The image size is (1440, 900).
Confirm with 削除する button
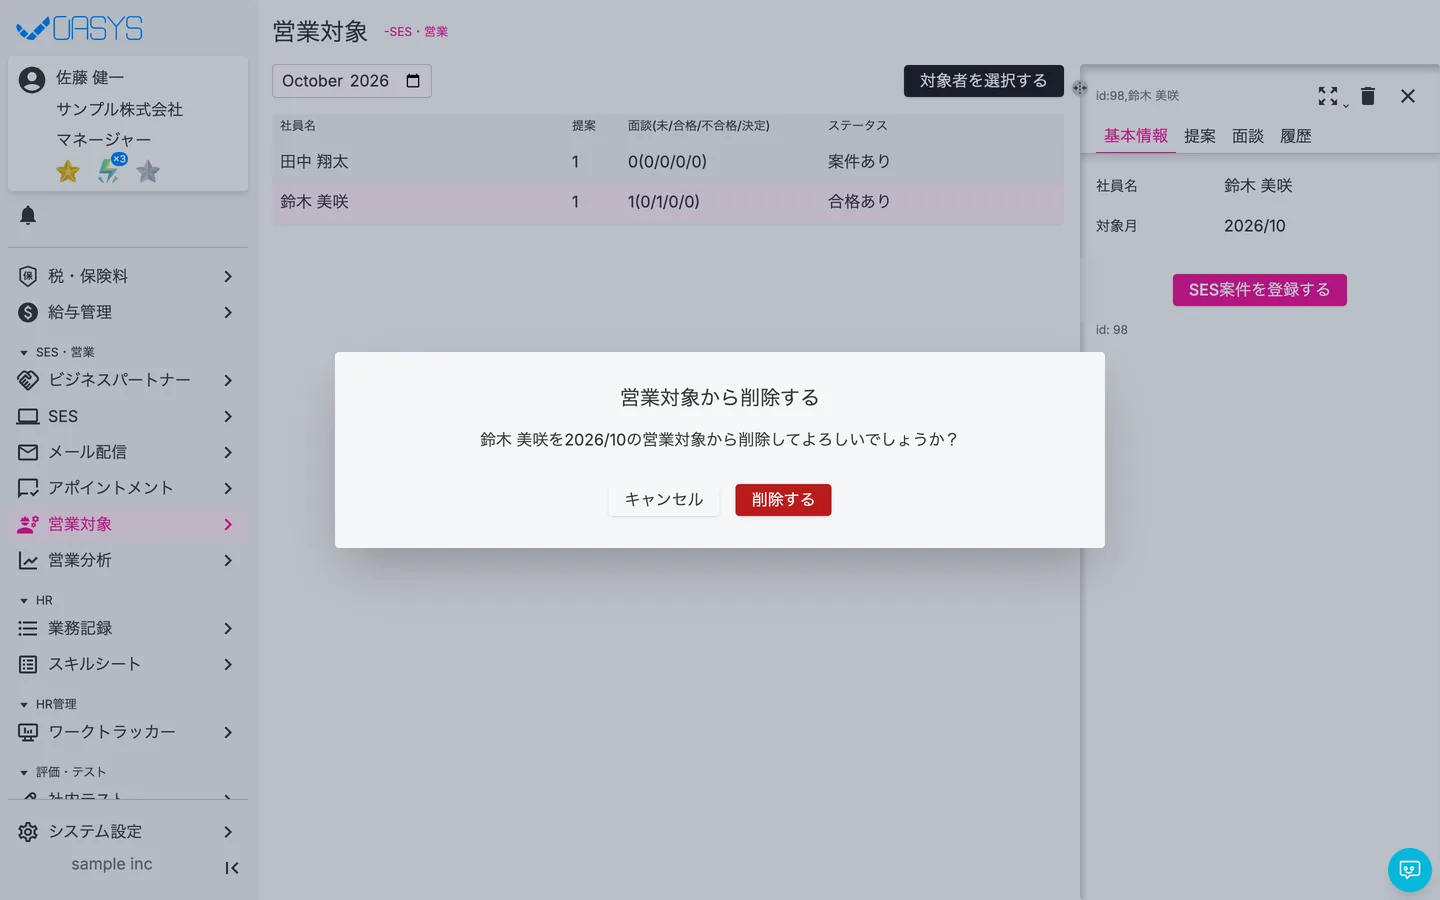tap(783, 500)
